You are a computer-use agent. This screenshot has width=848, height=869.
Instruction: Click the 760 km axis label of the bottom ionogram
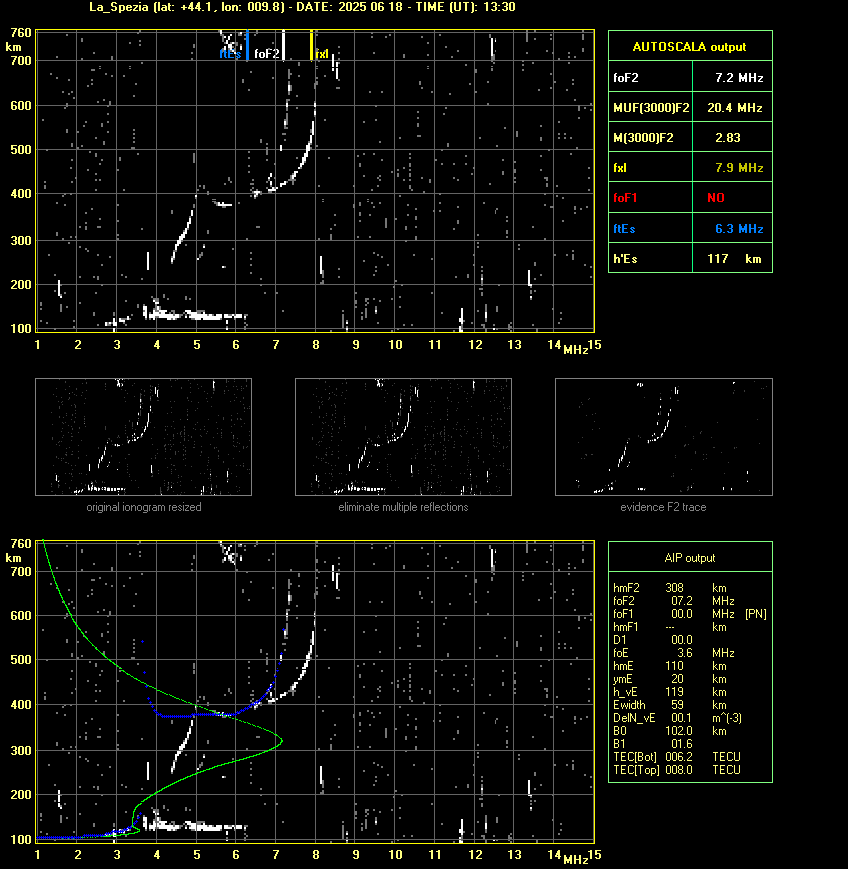21,544
